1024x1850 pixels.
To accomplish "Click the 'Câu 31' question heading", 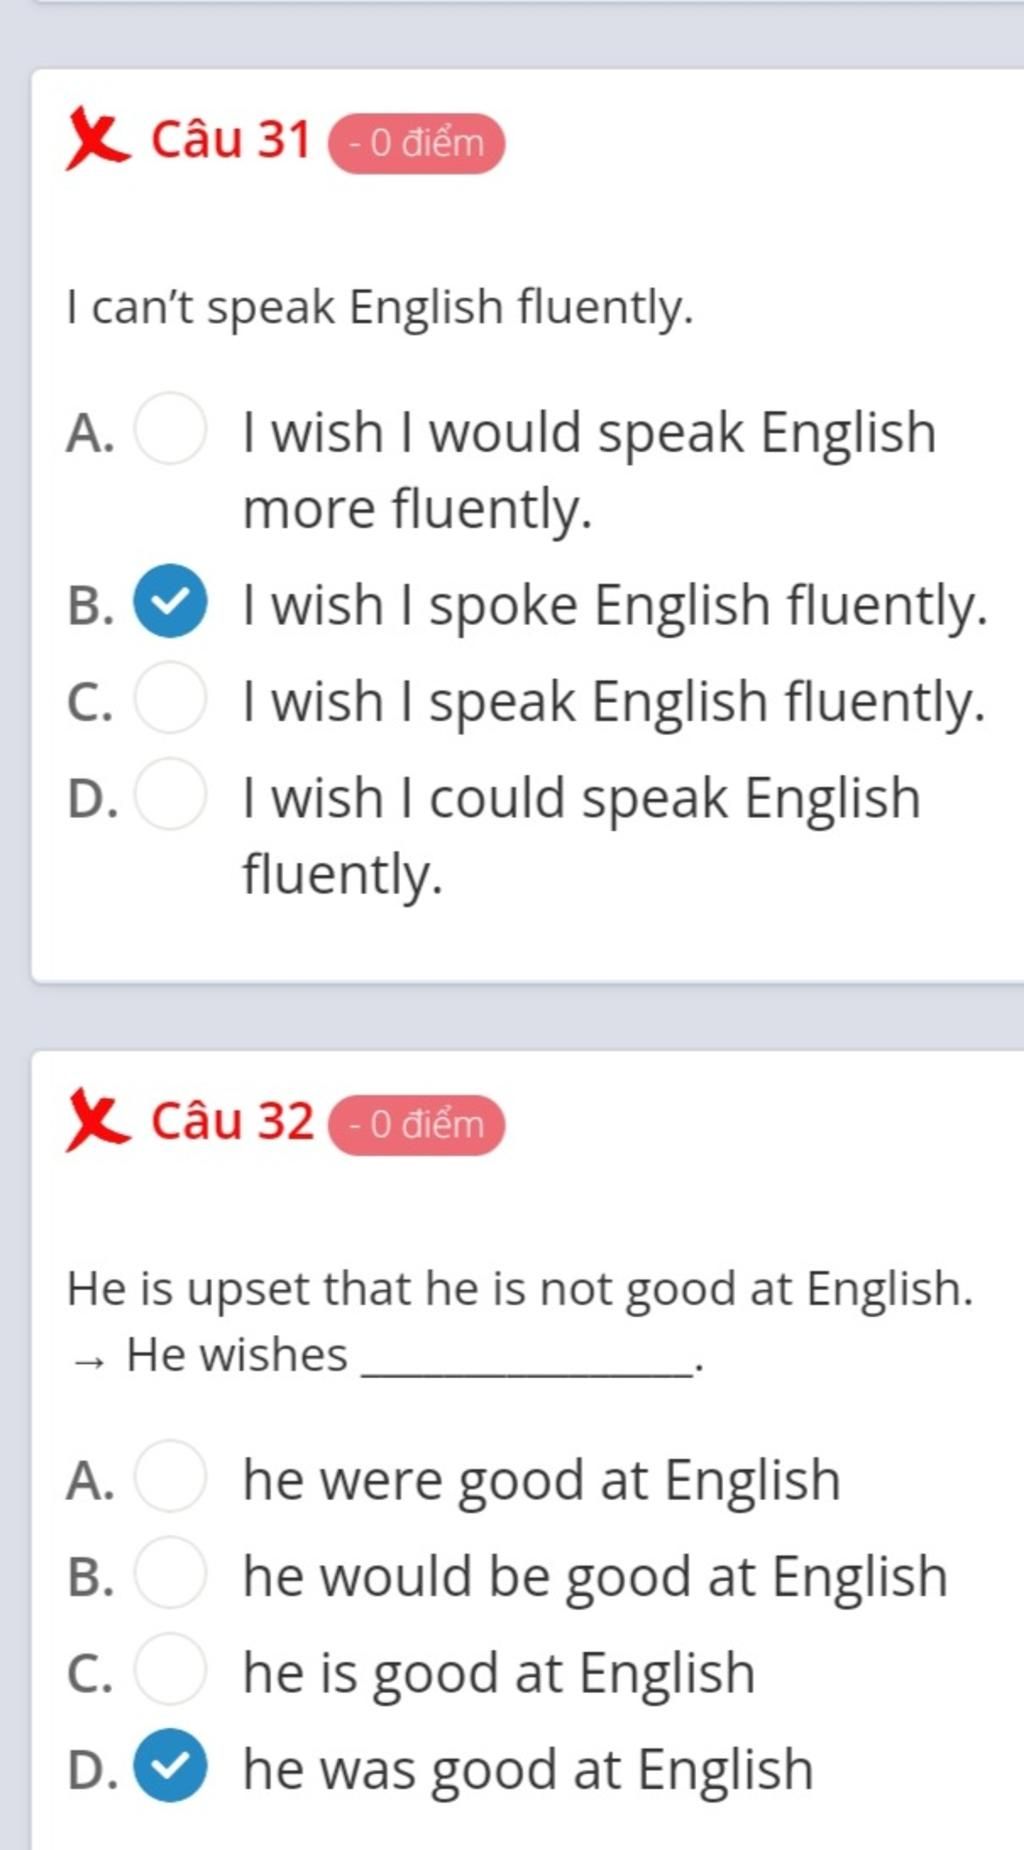I will click(231, 140).
